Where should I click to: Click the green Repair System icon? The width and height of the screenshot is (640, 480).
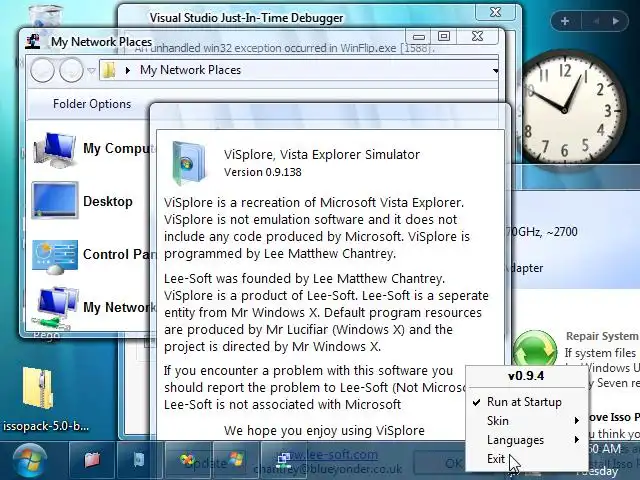[x=535, y=350]
